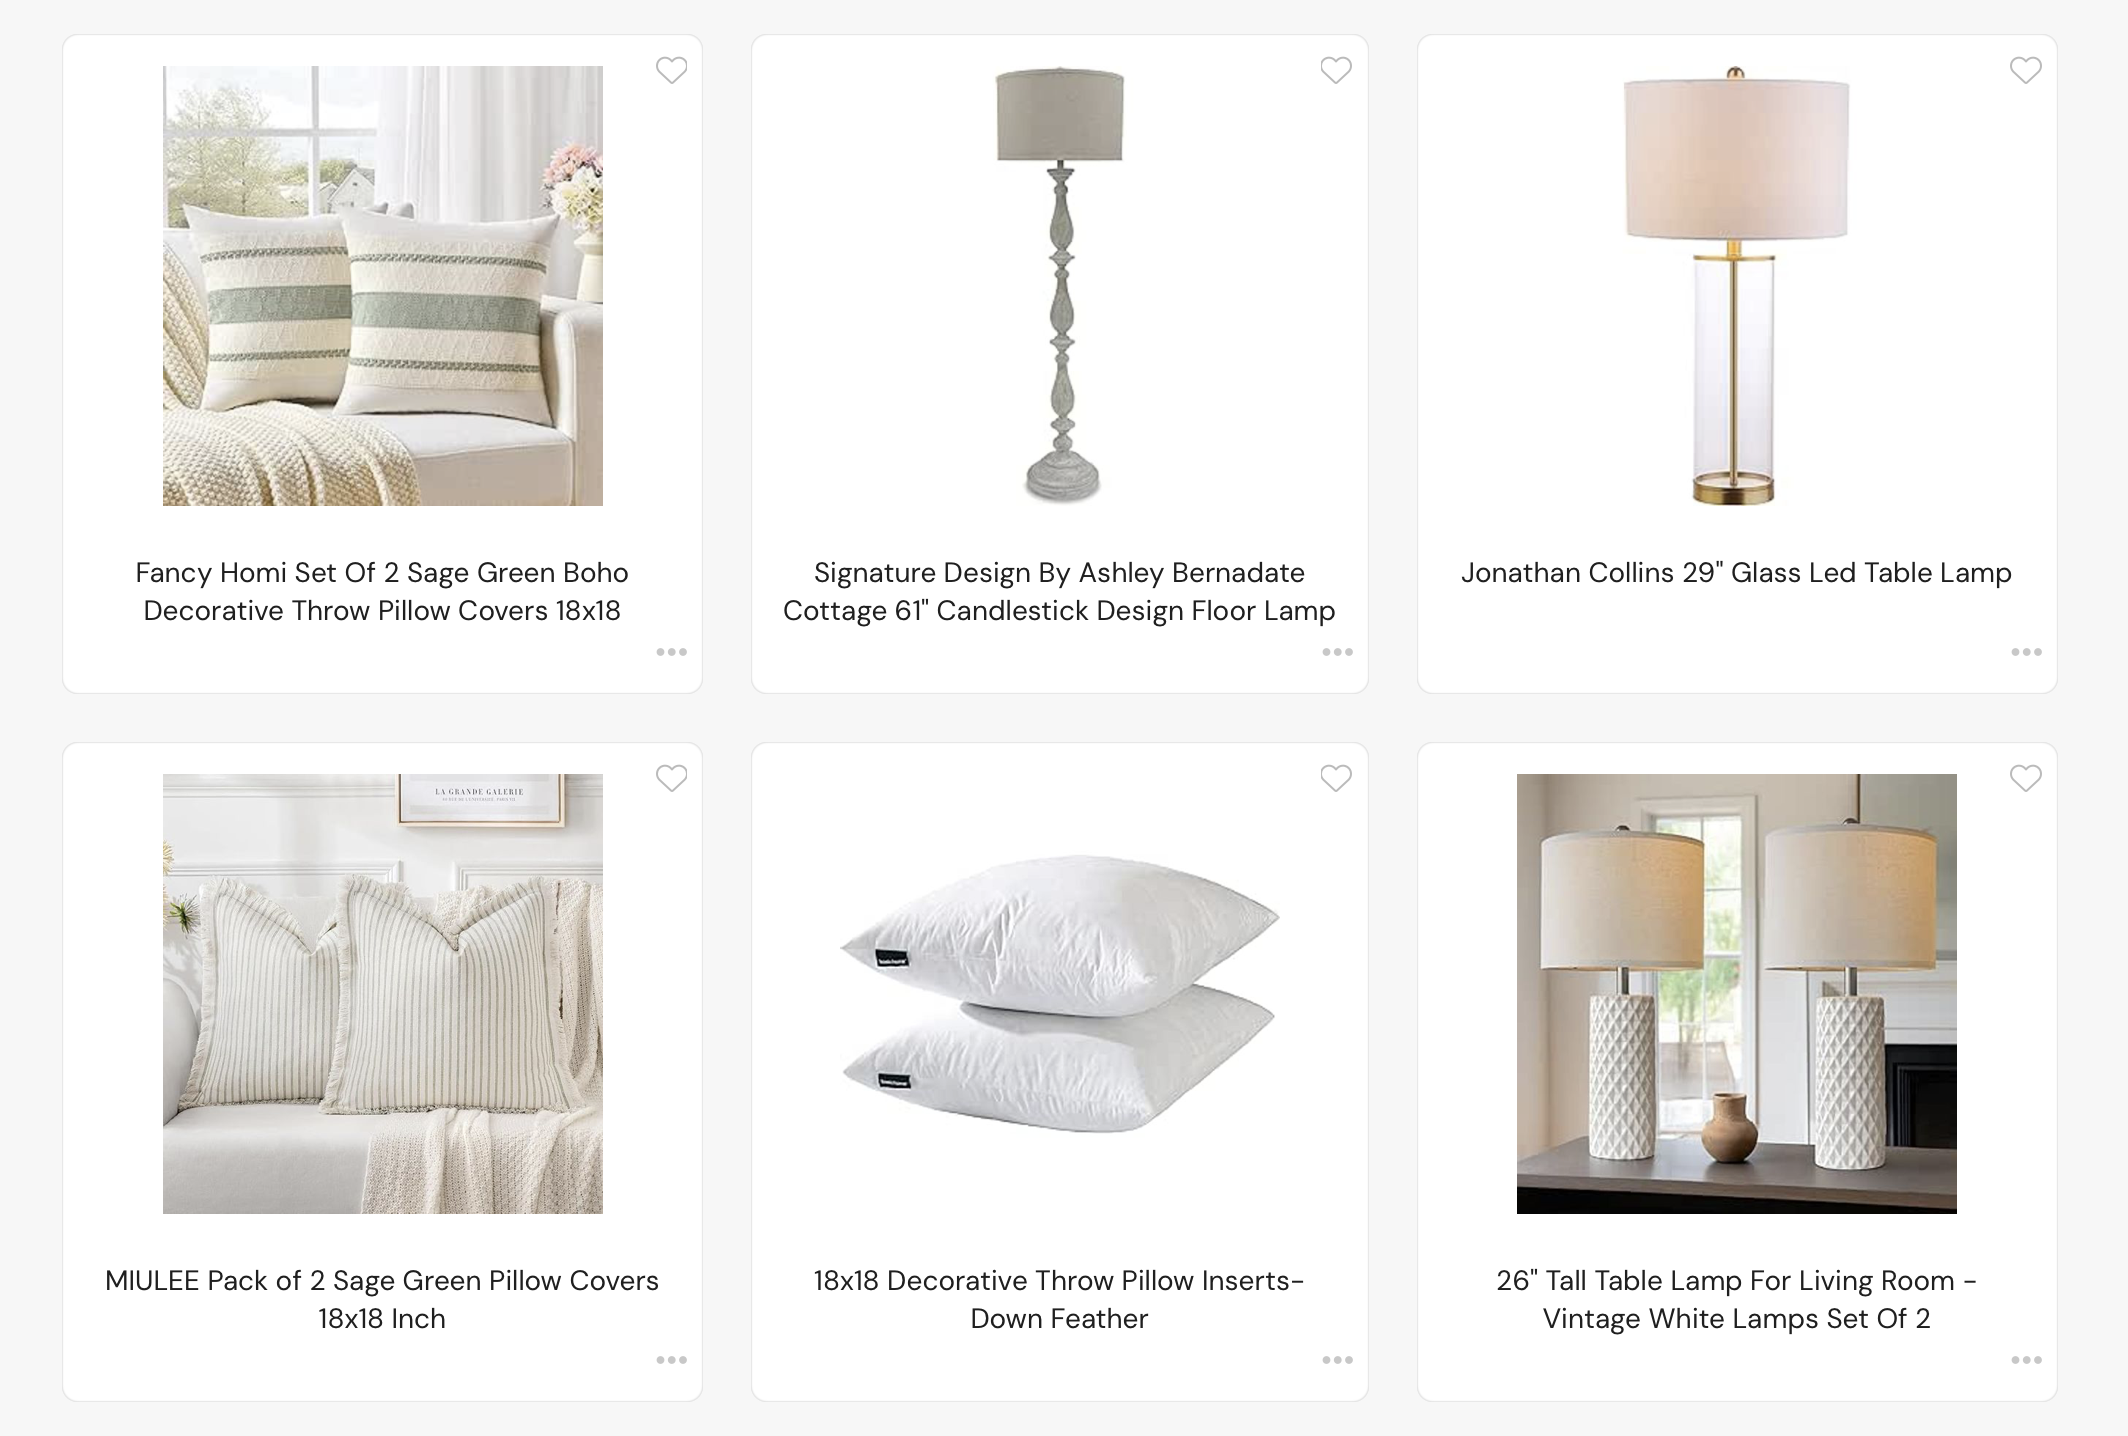Heart the 18x18 down feather pillow inserts

click(1336, 778)
